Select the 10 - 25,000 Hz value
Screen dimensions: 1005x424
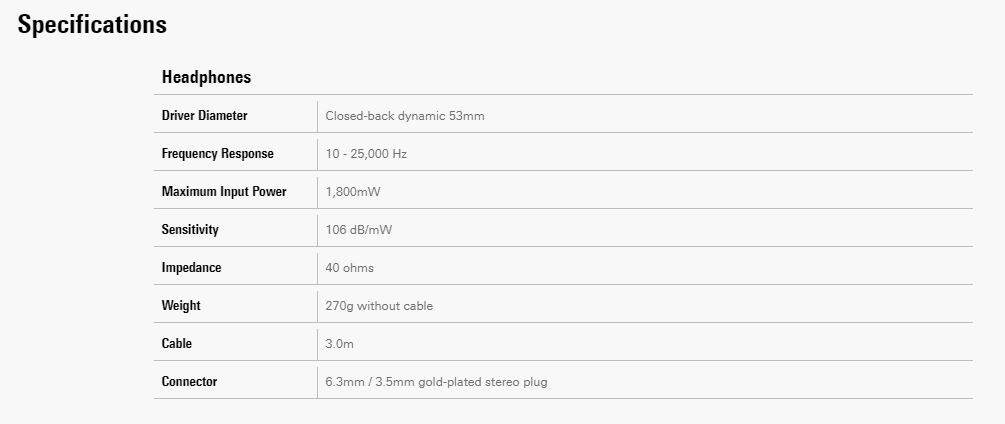click(x=366, y=154)
